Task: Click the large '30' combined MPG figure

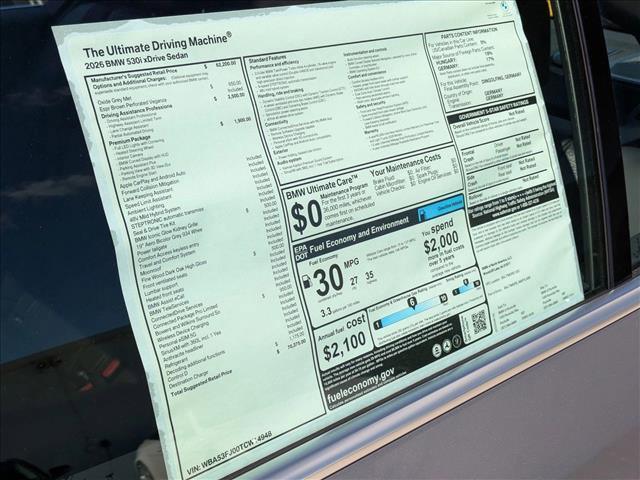Action: coord(329,280)
